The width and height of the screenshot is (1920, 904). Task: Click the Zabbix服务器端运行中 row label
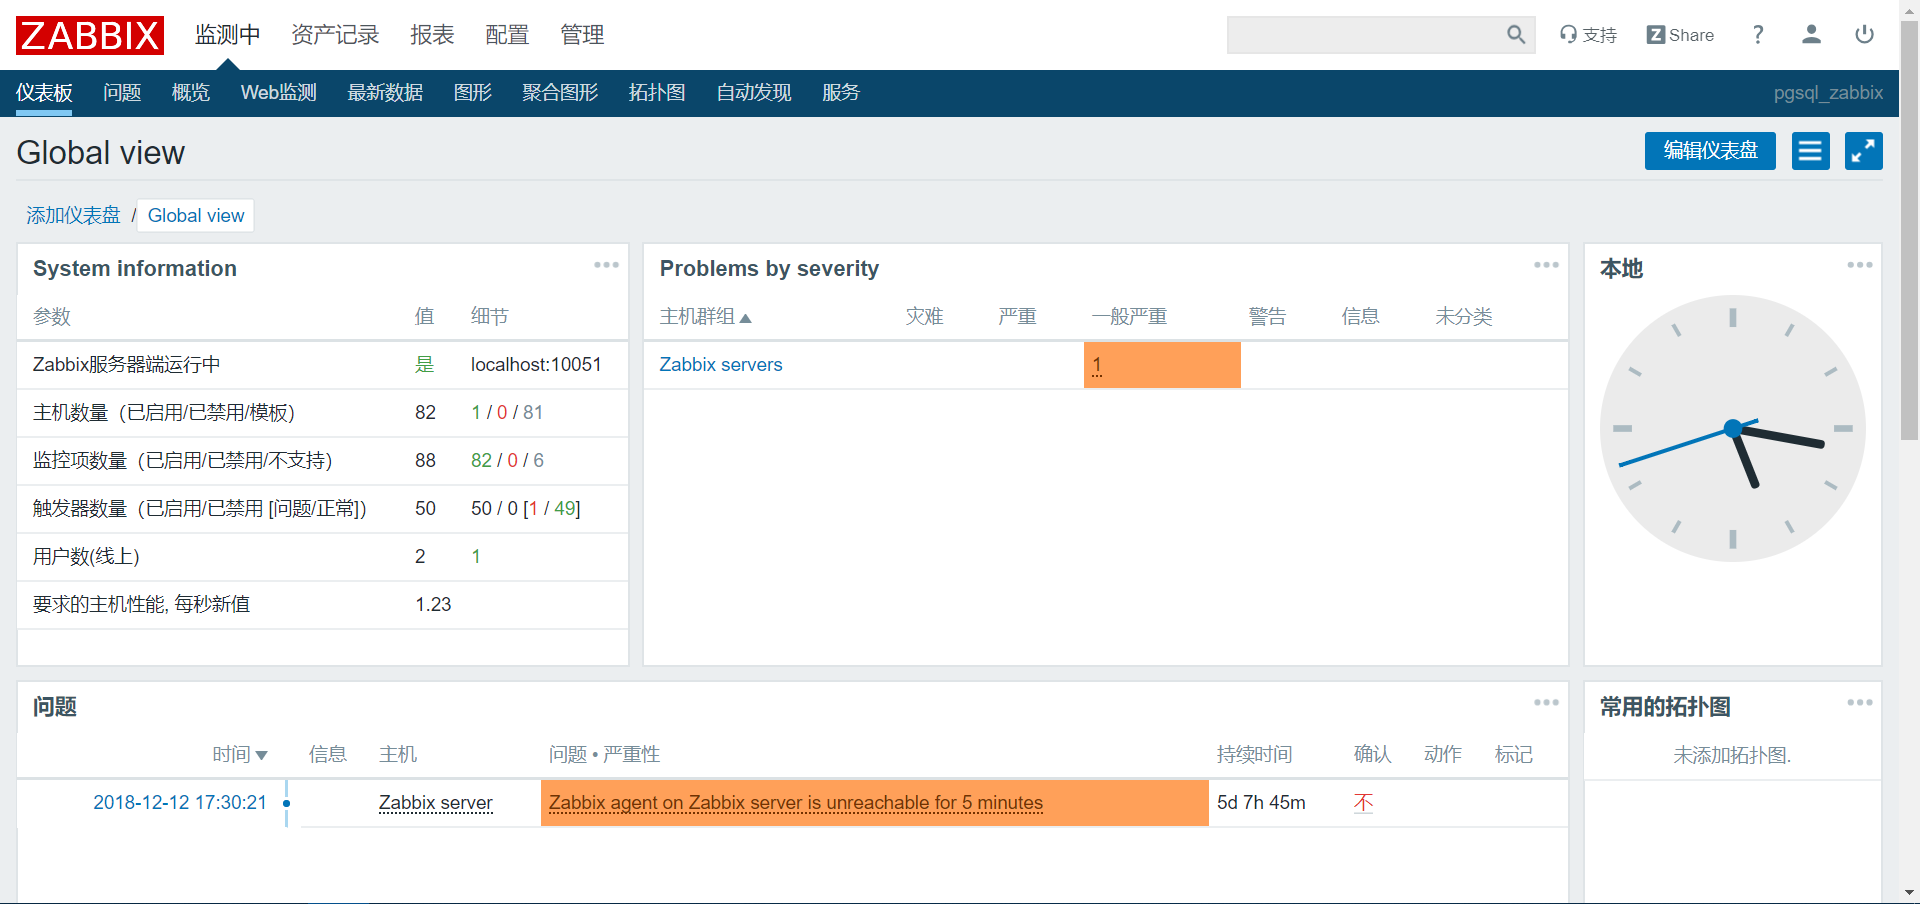126,365
